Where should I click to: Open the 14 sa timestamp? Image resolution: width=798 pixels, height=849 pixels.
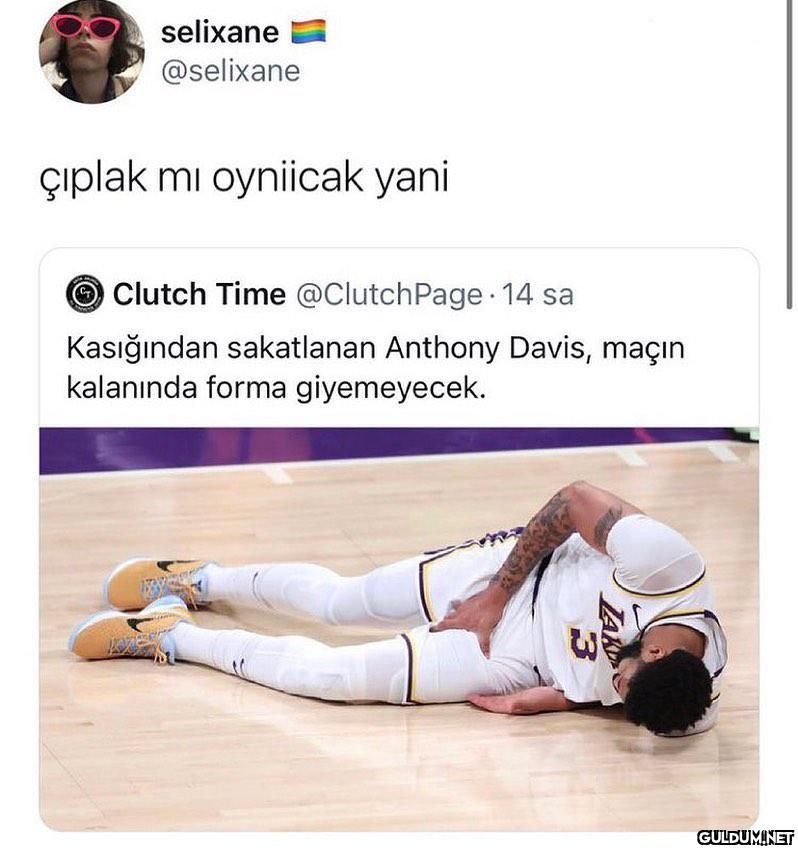pos(538,295)
